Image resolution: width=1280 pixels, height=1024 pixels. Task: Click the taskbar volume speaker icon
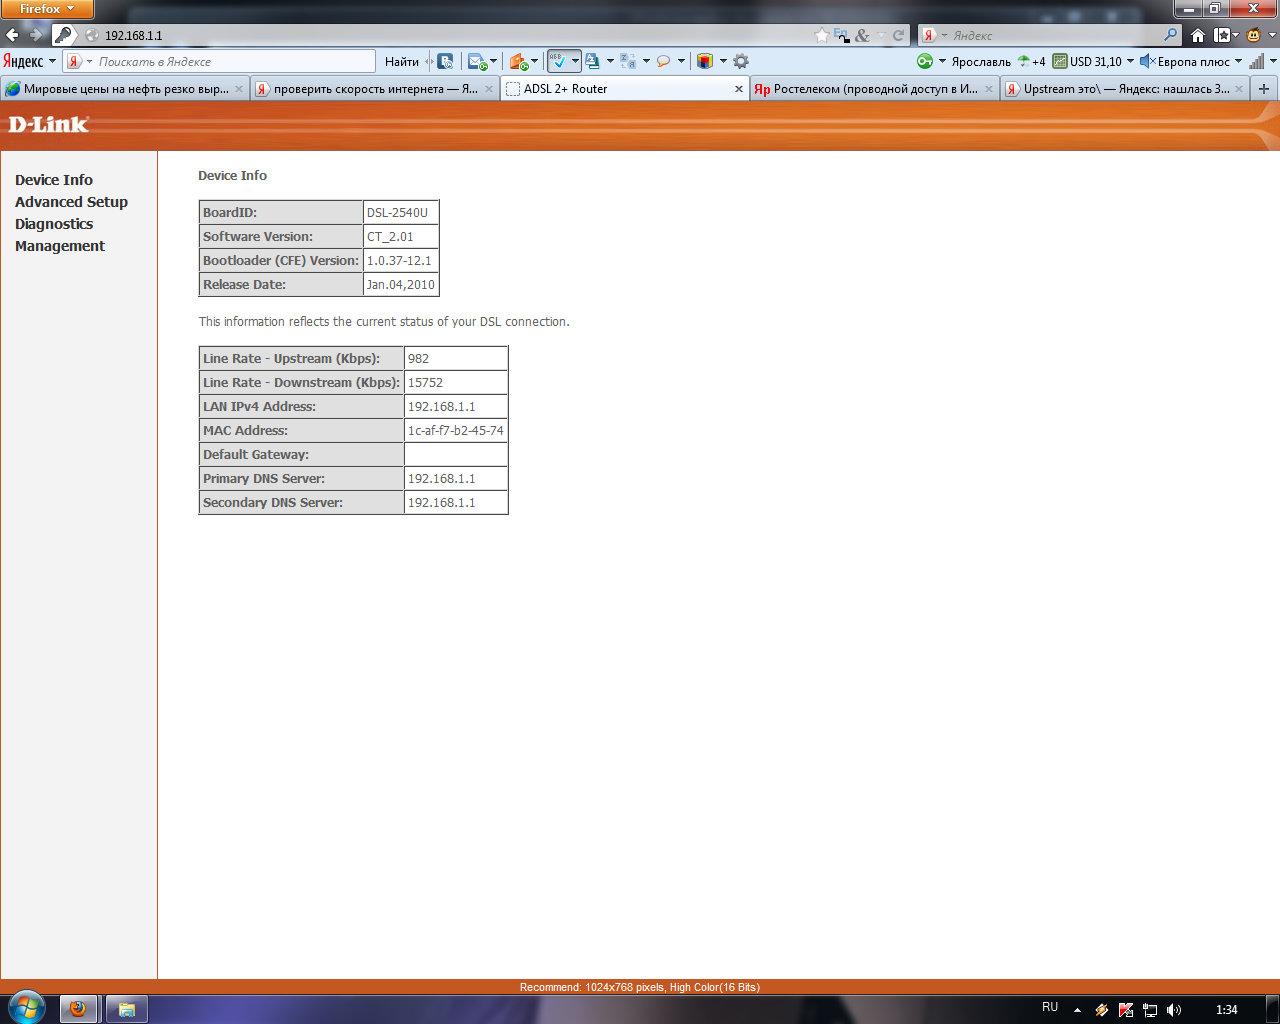click(1174, 1010)
